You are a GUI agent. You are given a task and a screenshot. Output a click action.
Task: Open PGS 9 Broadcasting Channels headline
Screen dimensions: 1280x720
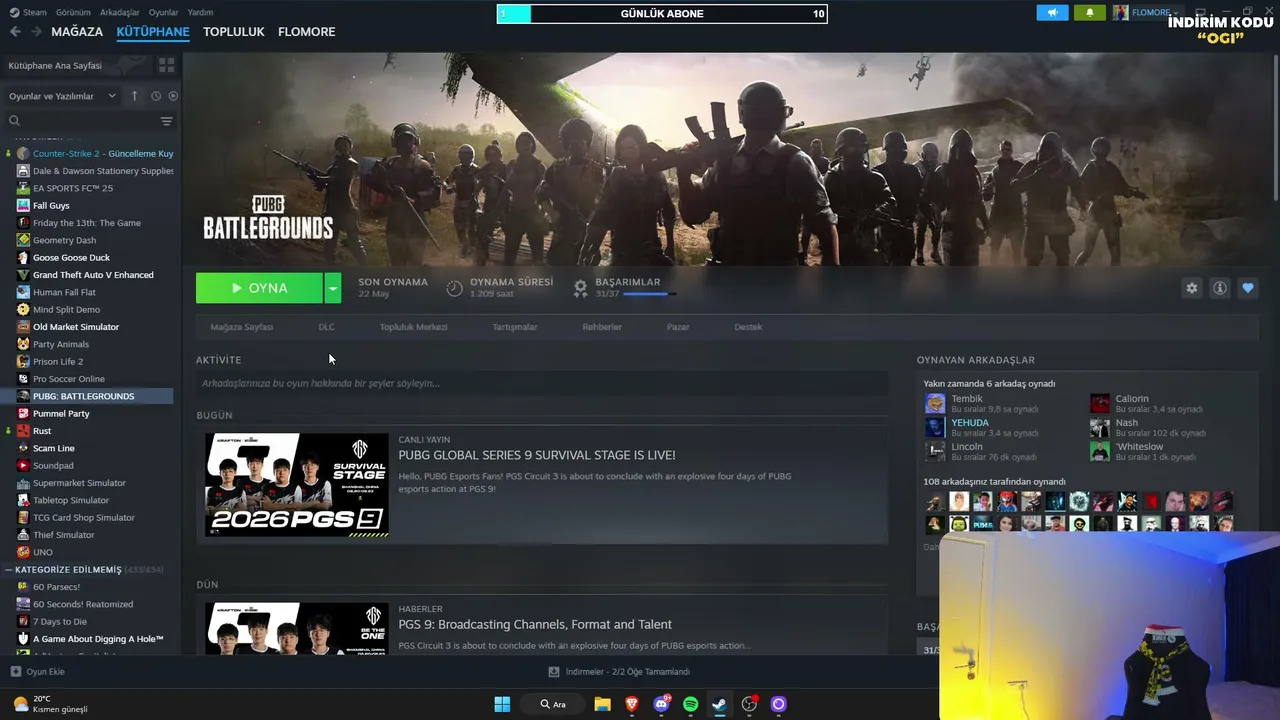click(x=535, y=625)
